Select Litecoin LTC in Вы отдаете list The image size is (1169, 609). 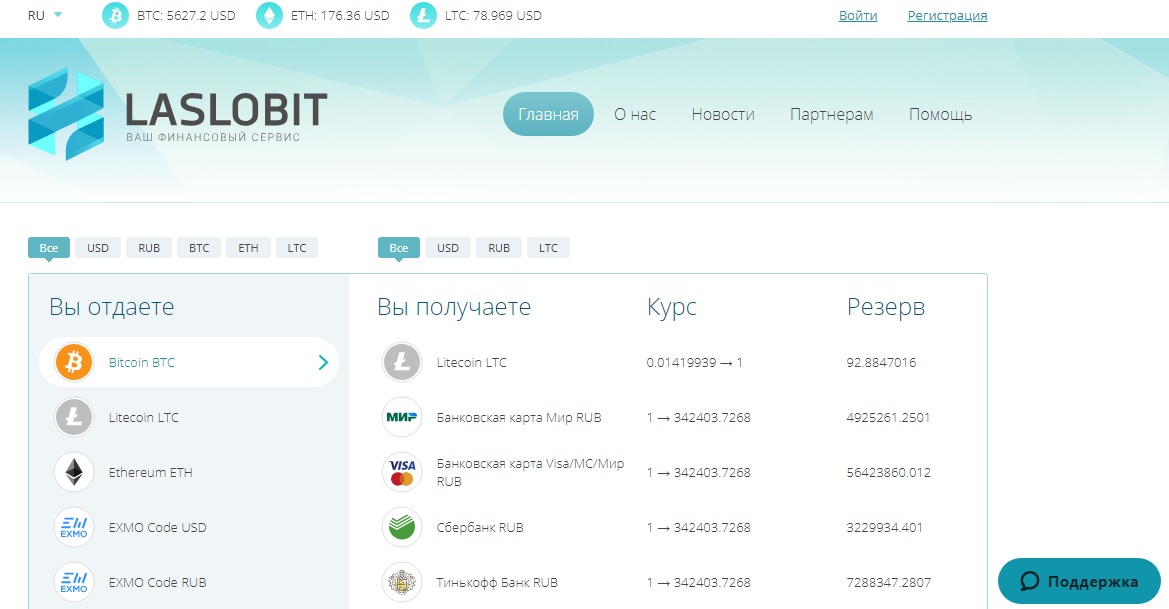point(144,417)
